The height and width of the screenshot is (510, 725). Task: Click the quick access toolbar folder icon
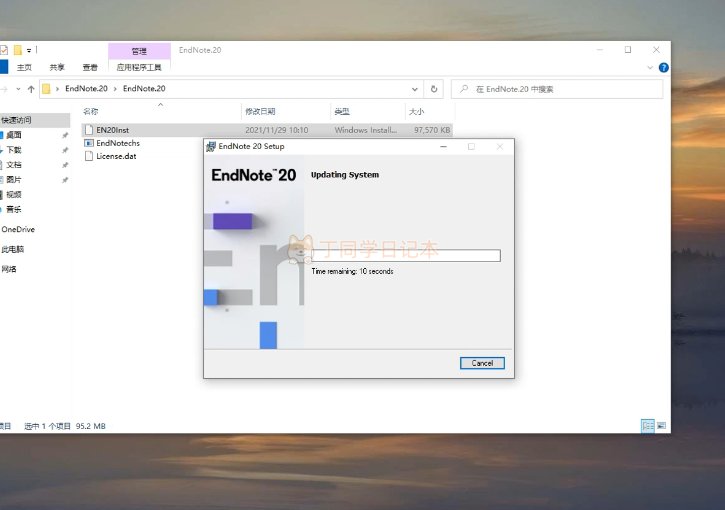point(18,49)
